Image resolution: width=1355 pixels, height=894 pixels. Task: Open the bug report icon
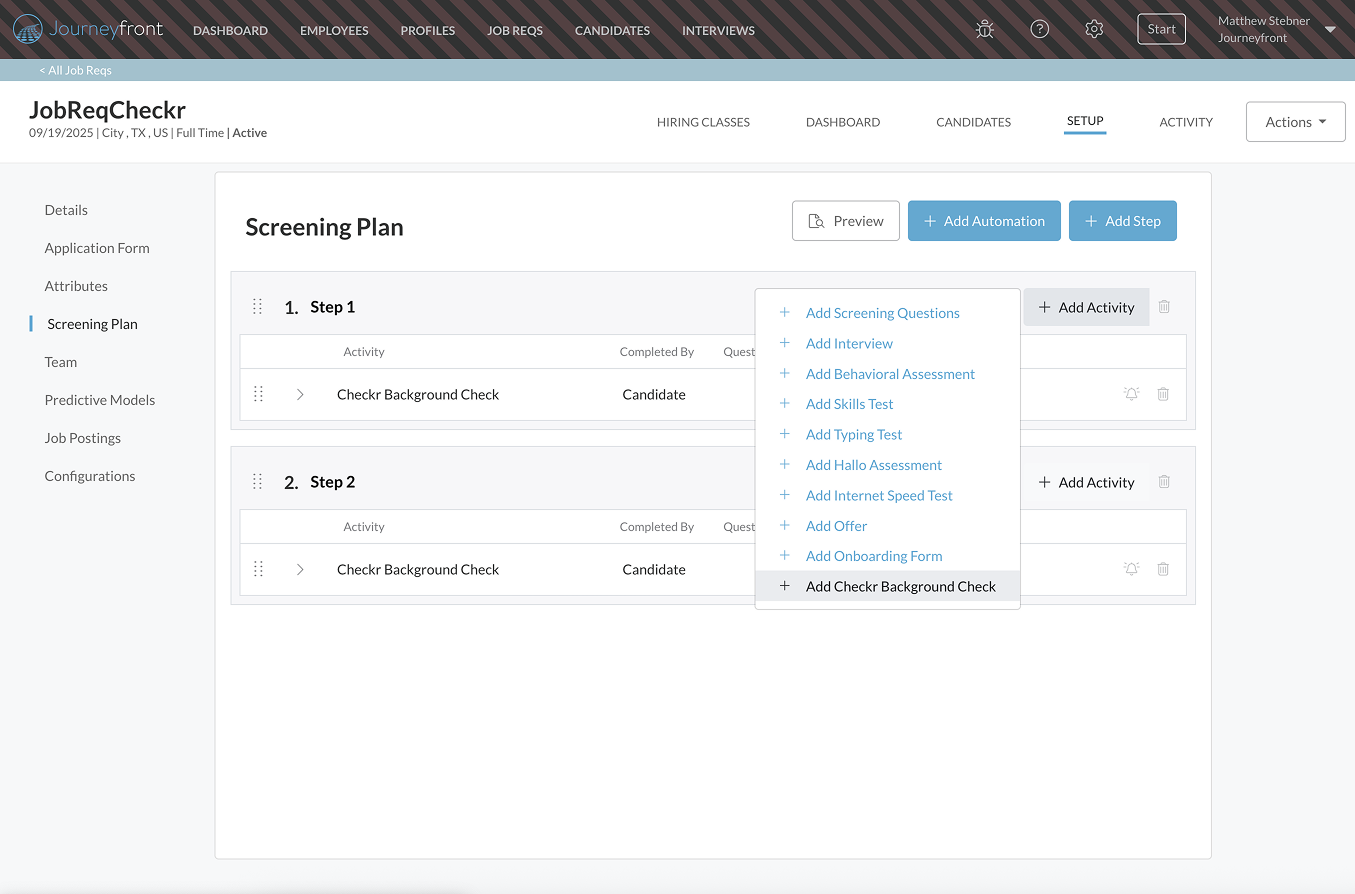click(x=985, y=29)
